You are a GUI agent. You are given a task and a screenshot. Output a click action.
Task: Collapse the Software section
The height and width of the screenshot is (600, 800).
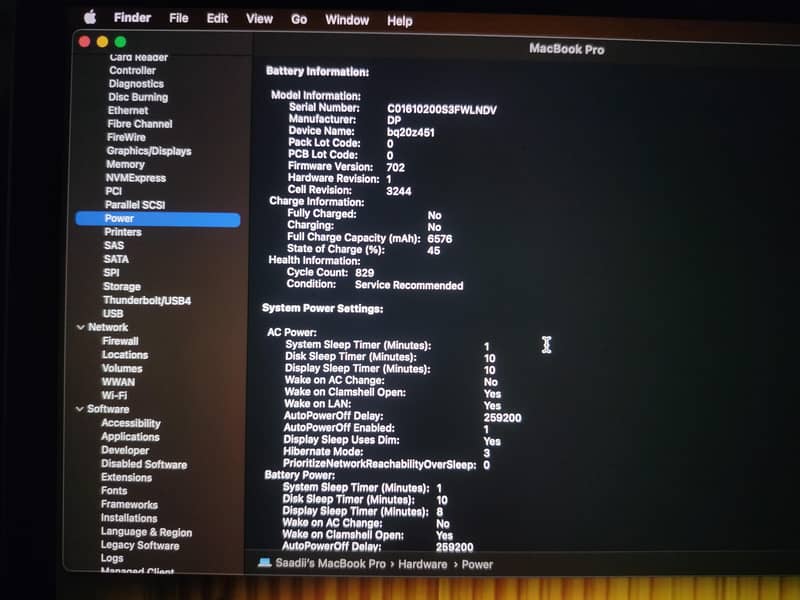coord(80,409)
